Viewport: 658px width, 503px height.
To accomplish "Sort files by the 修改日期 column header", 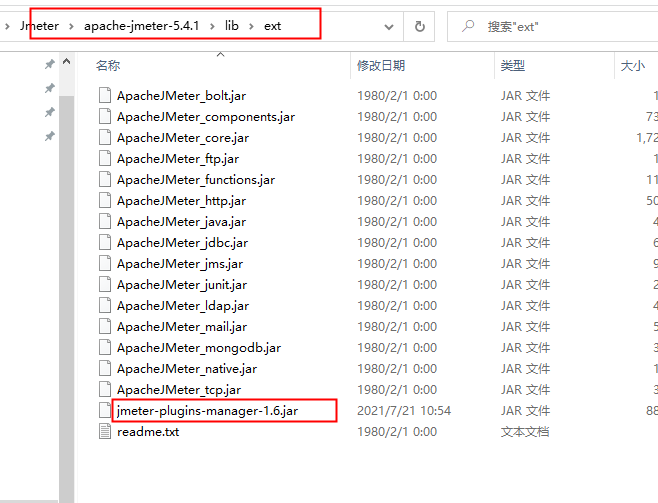I will coord(381,65).
